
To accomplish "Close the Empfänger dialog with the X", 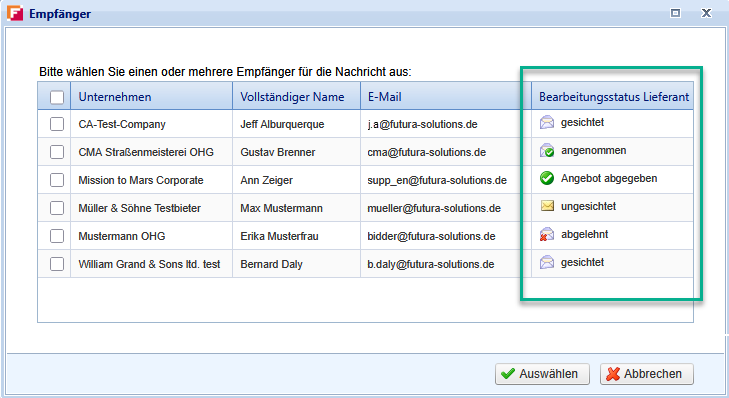I will click(x=706, y=13).
